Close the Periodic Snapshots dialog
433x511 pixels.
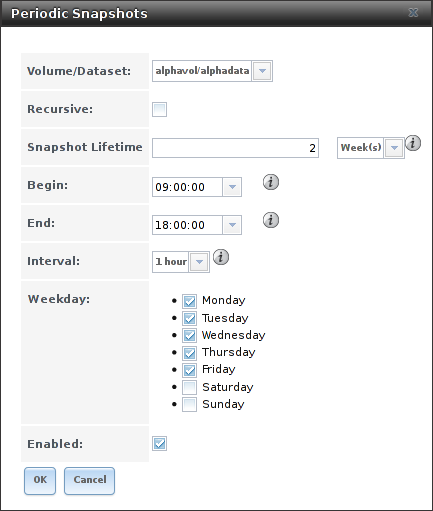pyautogui.click(x=413, y=13)
